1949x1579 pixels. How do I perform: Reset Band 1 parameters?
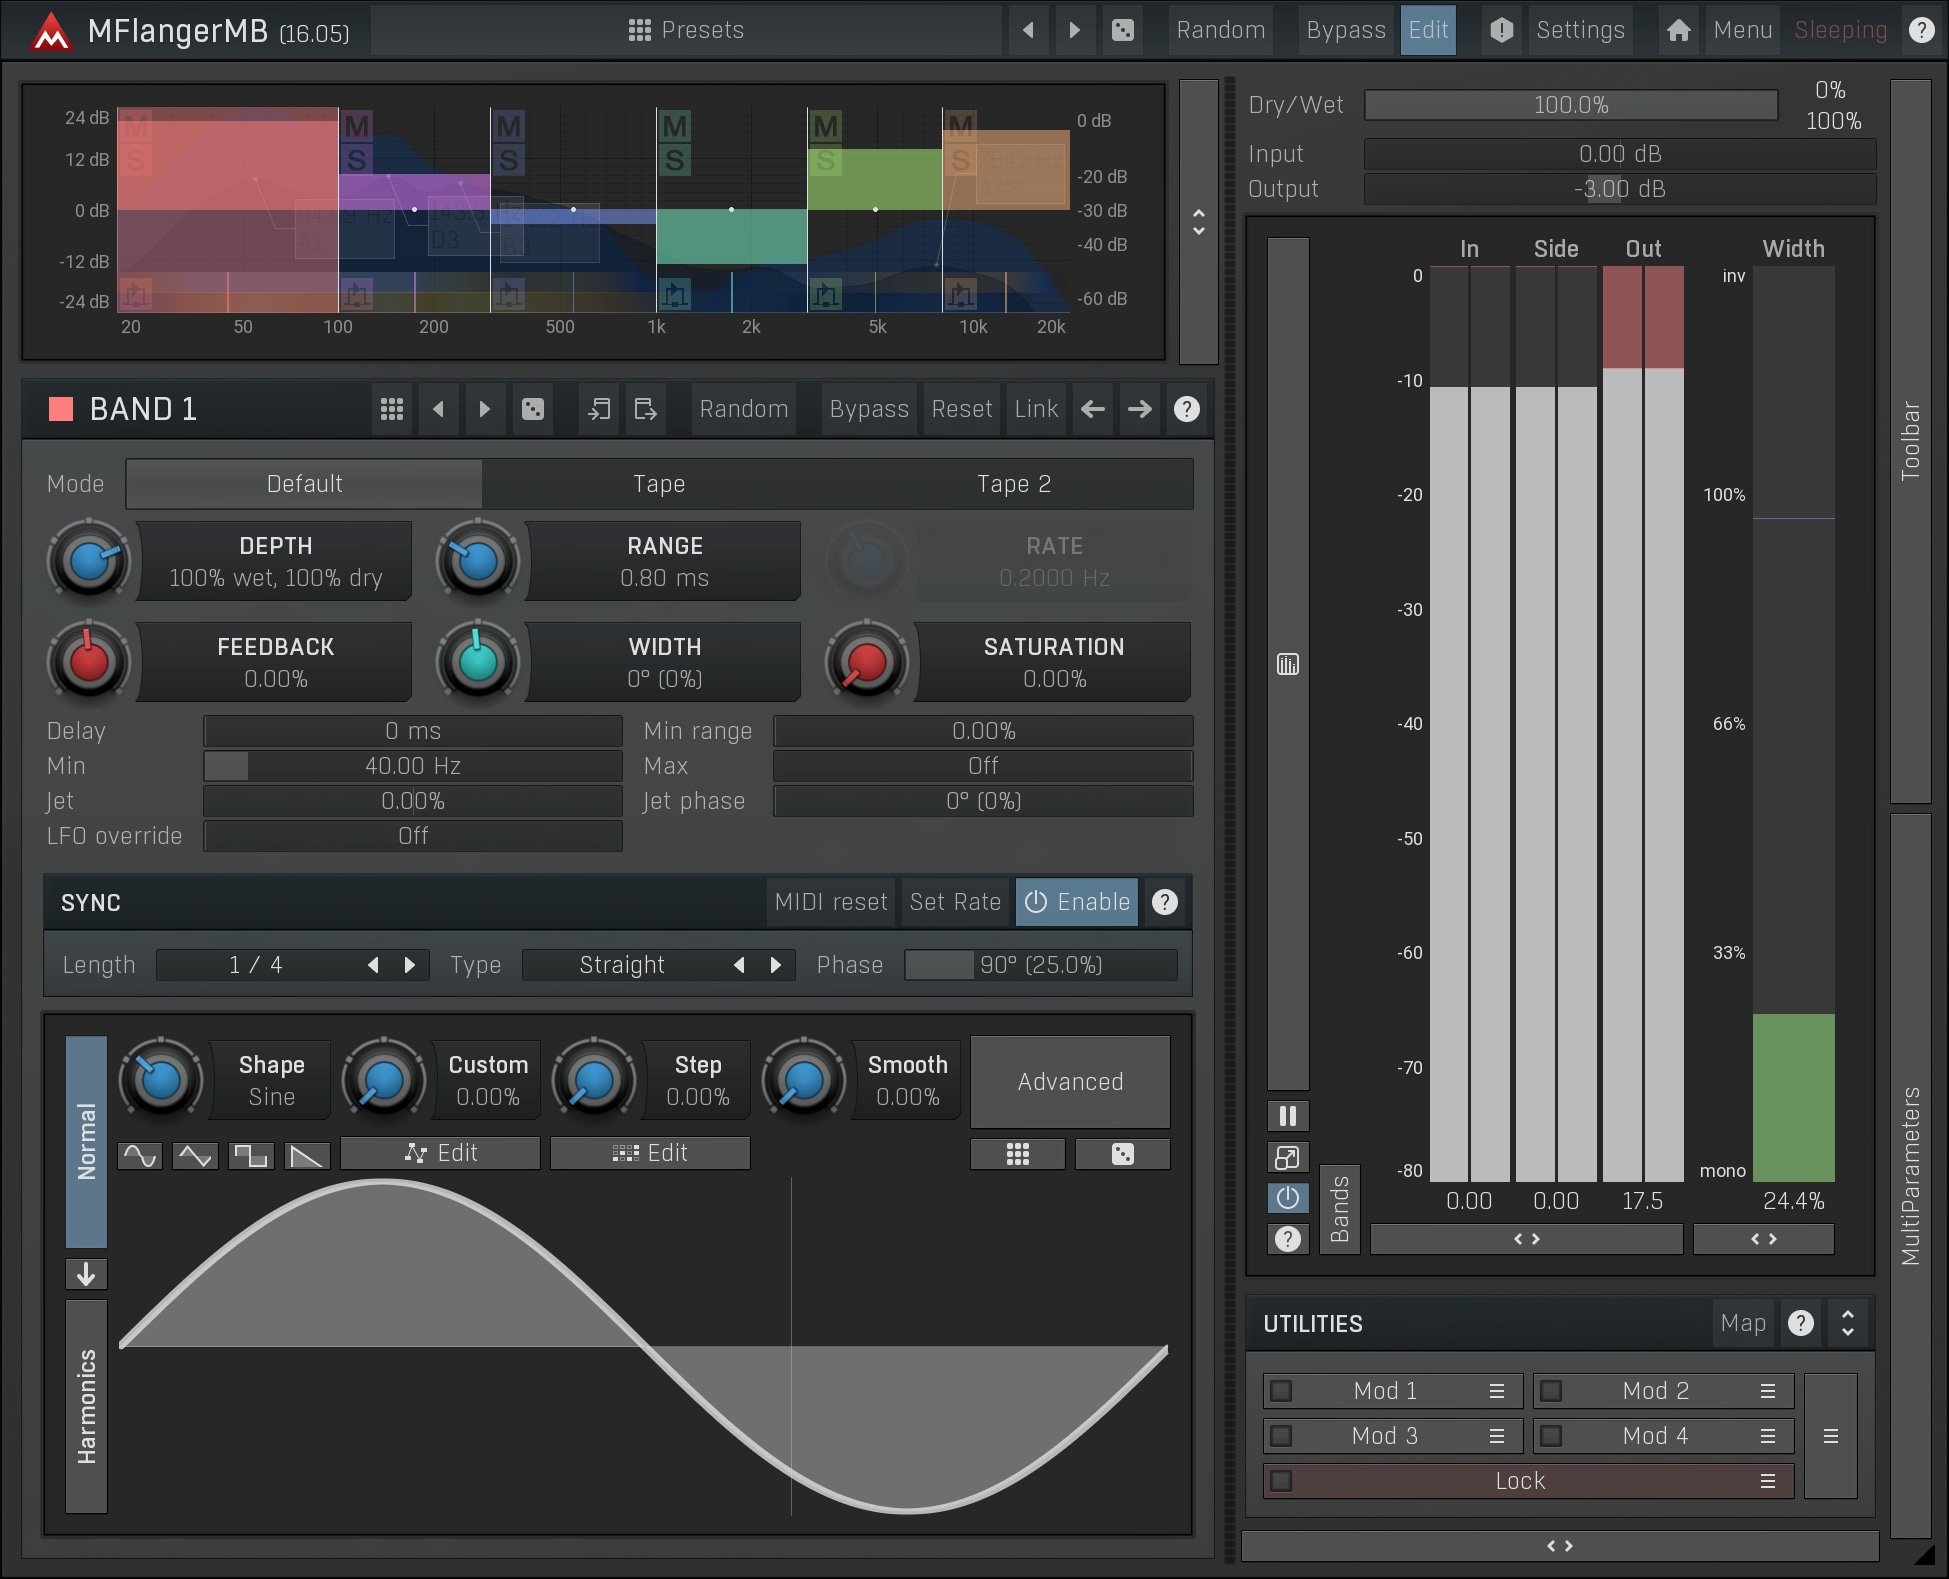962,409
